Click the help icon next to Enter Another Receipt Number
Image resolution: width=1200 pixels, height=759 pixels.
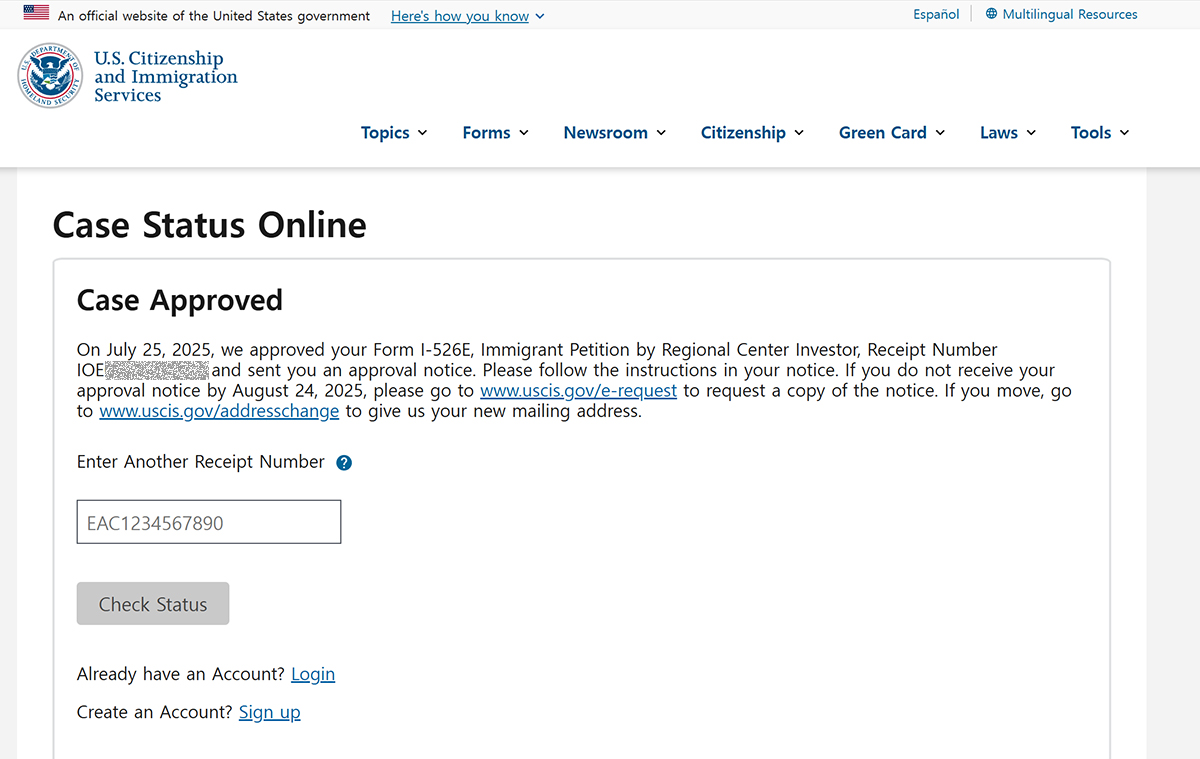pyautogui.click(x=344, y=463)
